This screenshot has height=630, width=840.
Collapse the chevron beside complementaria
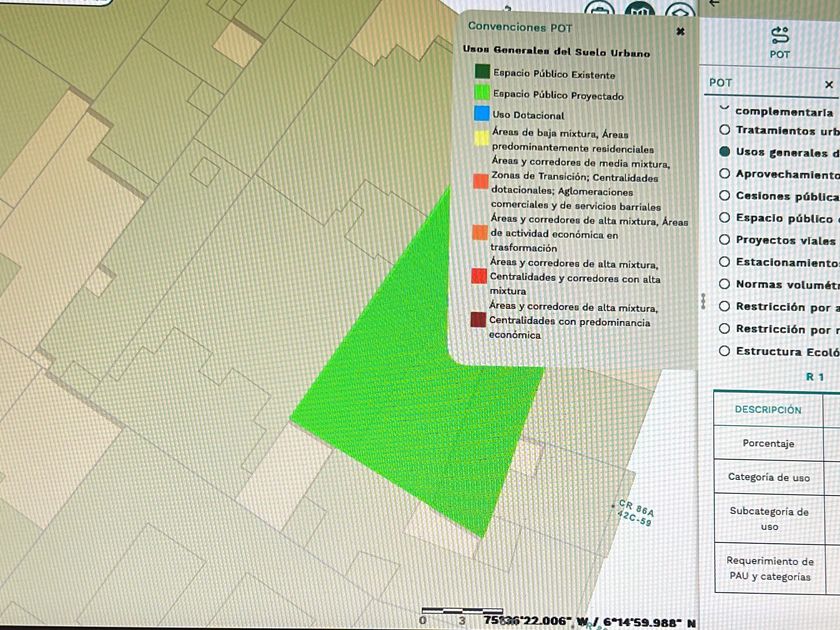[724, 107]
